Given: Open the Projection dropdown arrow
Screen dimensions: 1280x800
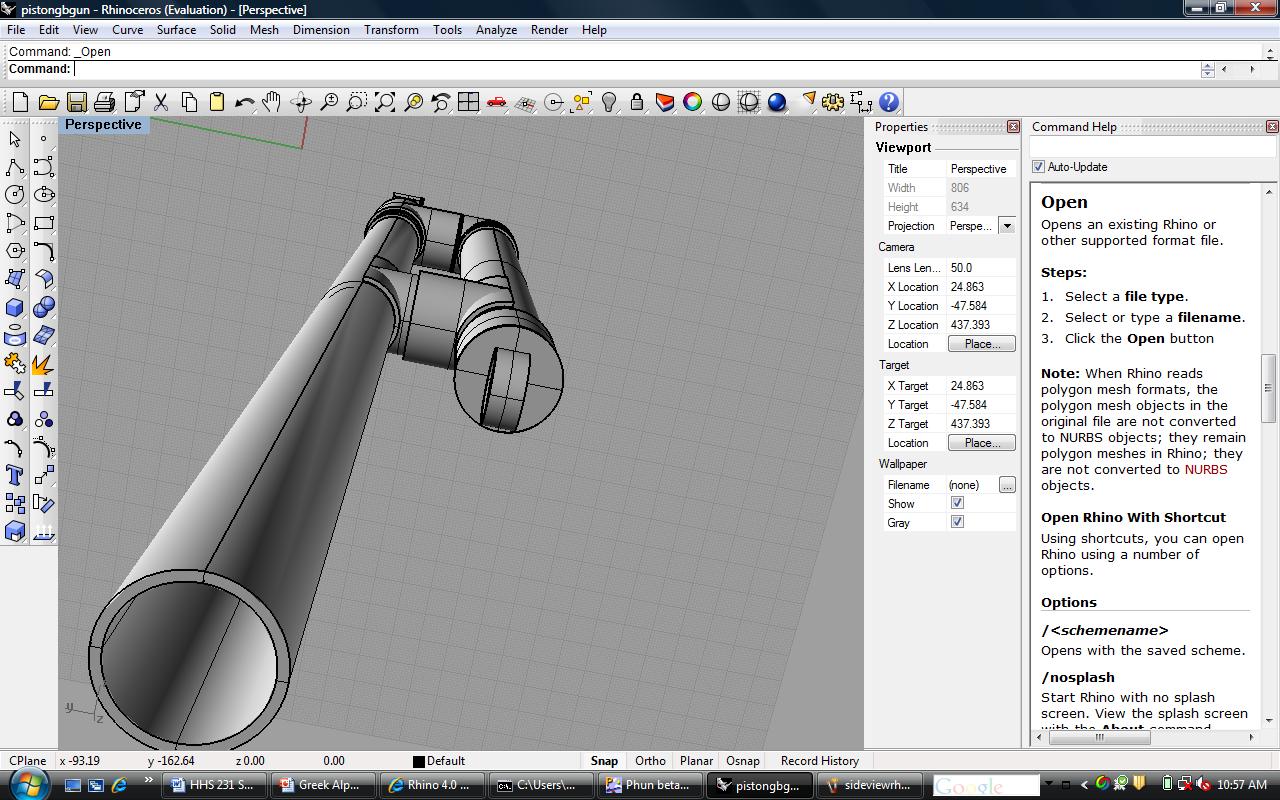Looking at the screenshot, I should [x=1007, y=226].
